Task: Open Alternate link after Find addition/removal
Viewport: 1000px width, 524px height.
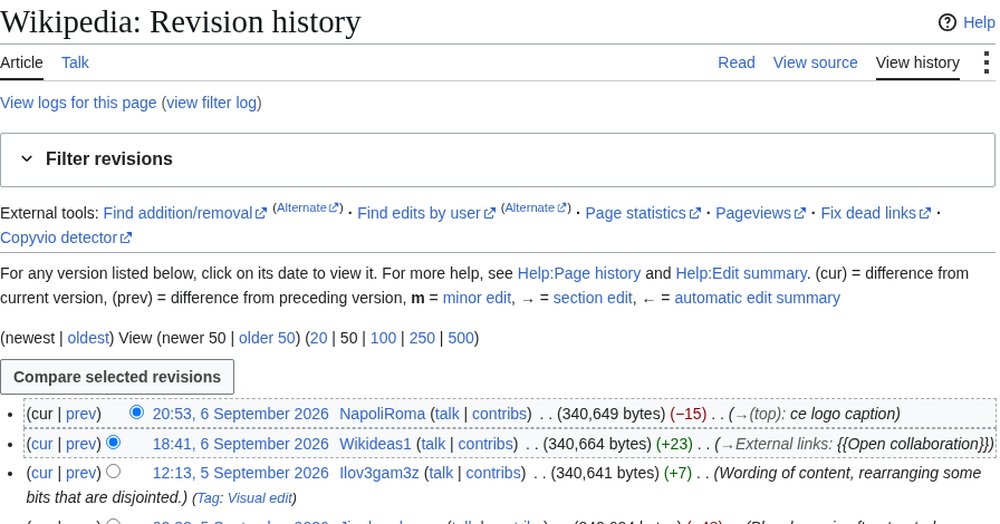Action: (307, 208)
